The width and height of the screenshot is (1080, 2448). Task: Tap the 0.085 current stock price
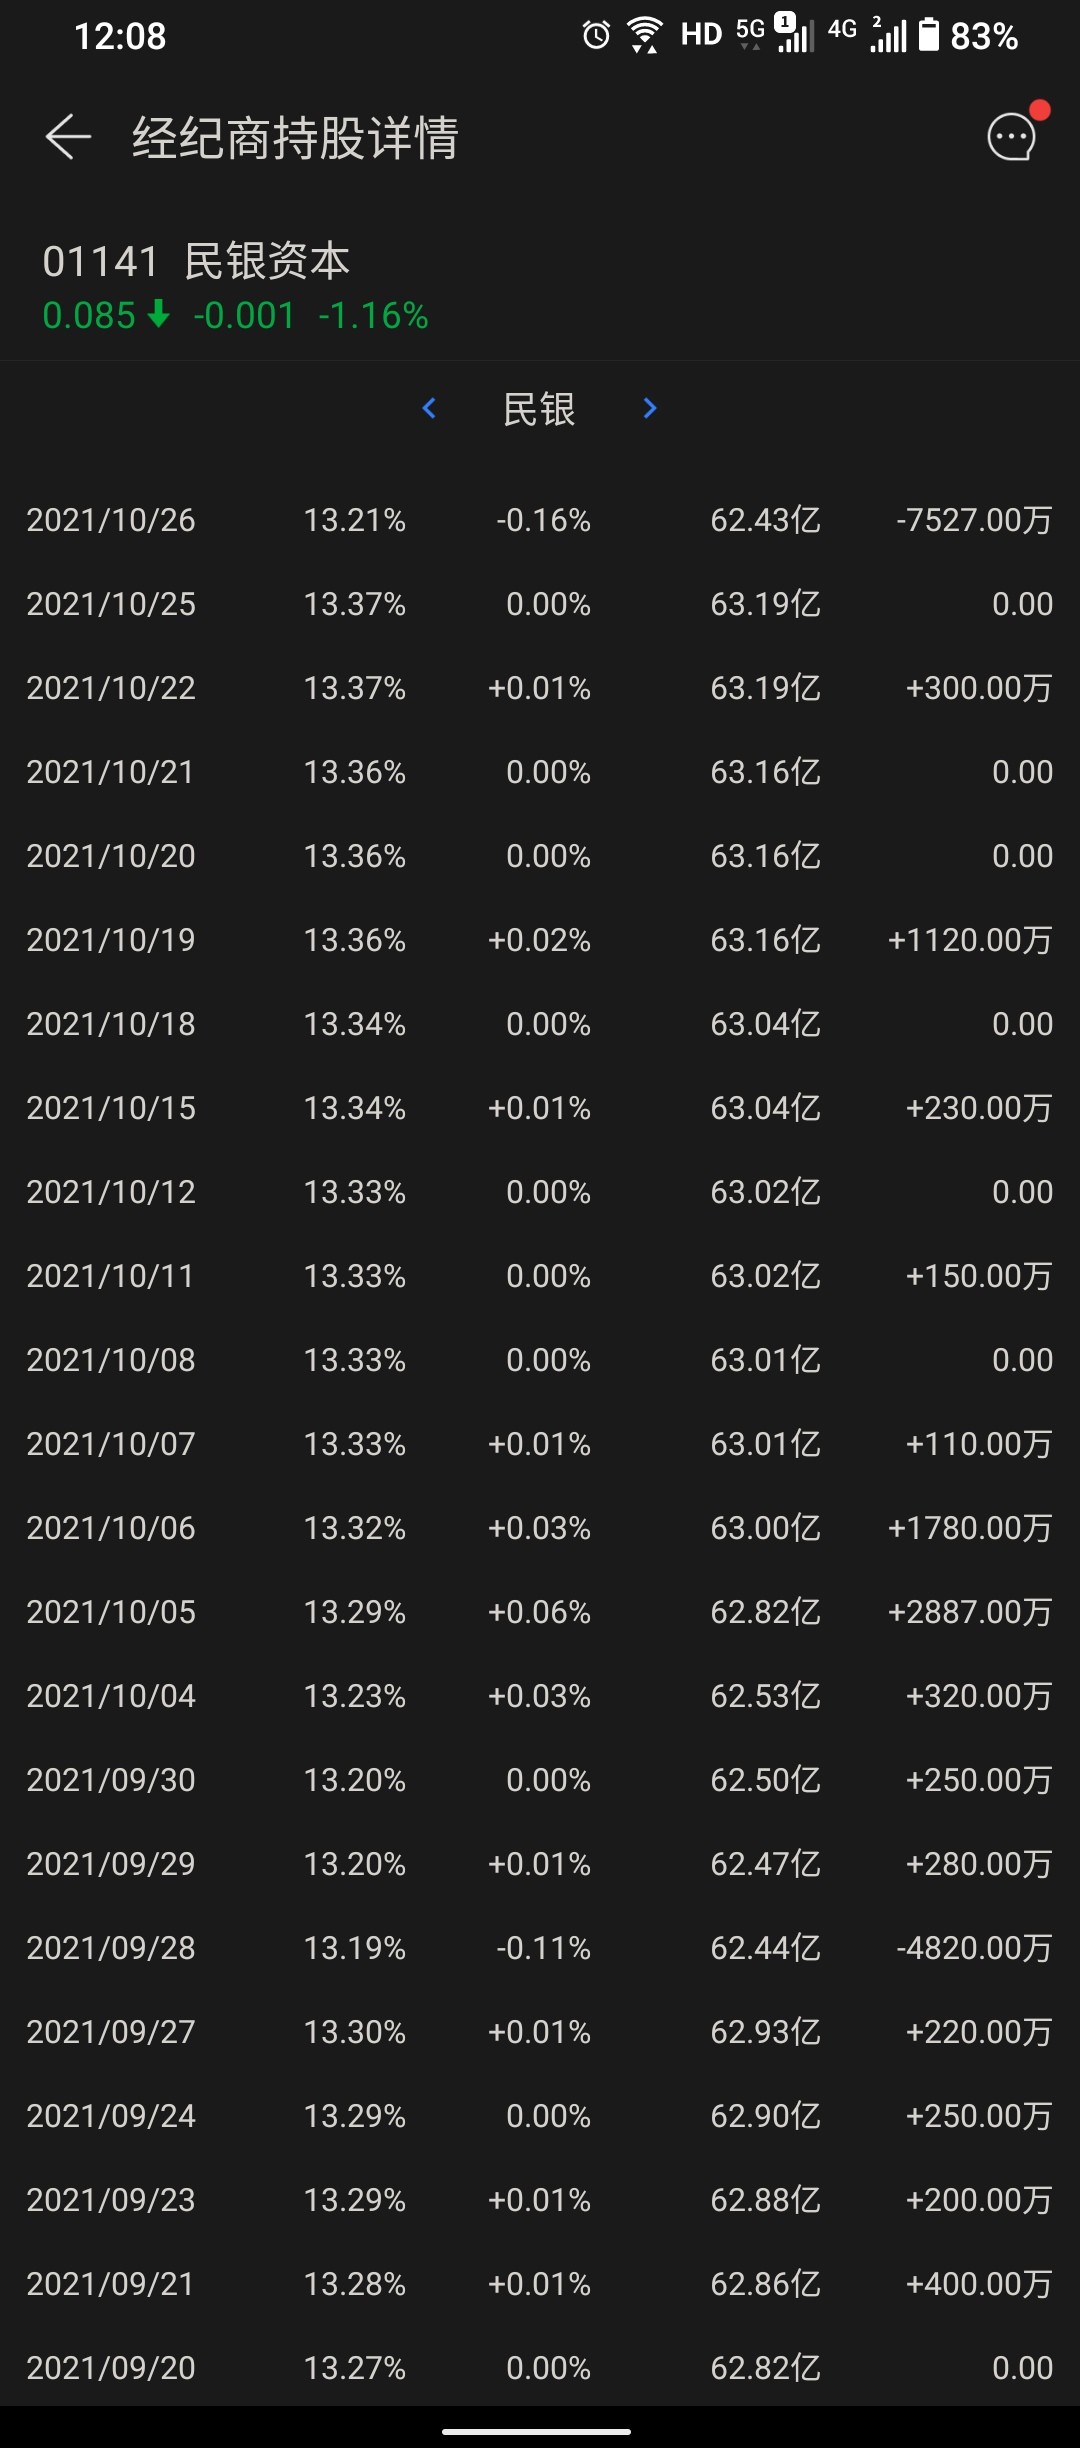(x=89, y=316)
